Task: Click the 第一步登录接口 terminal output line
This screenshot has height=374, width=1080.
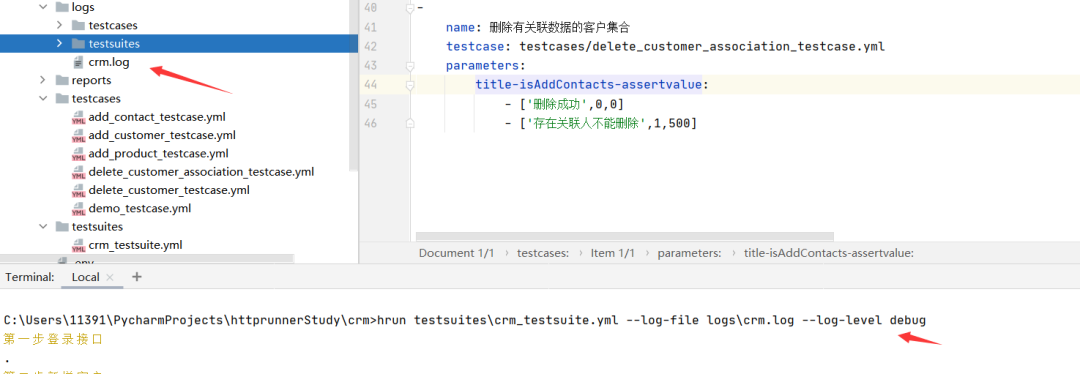Action: 52,340
